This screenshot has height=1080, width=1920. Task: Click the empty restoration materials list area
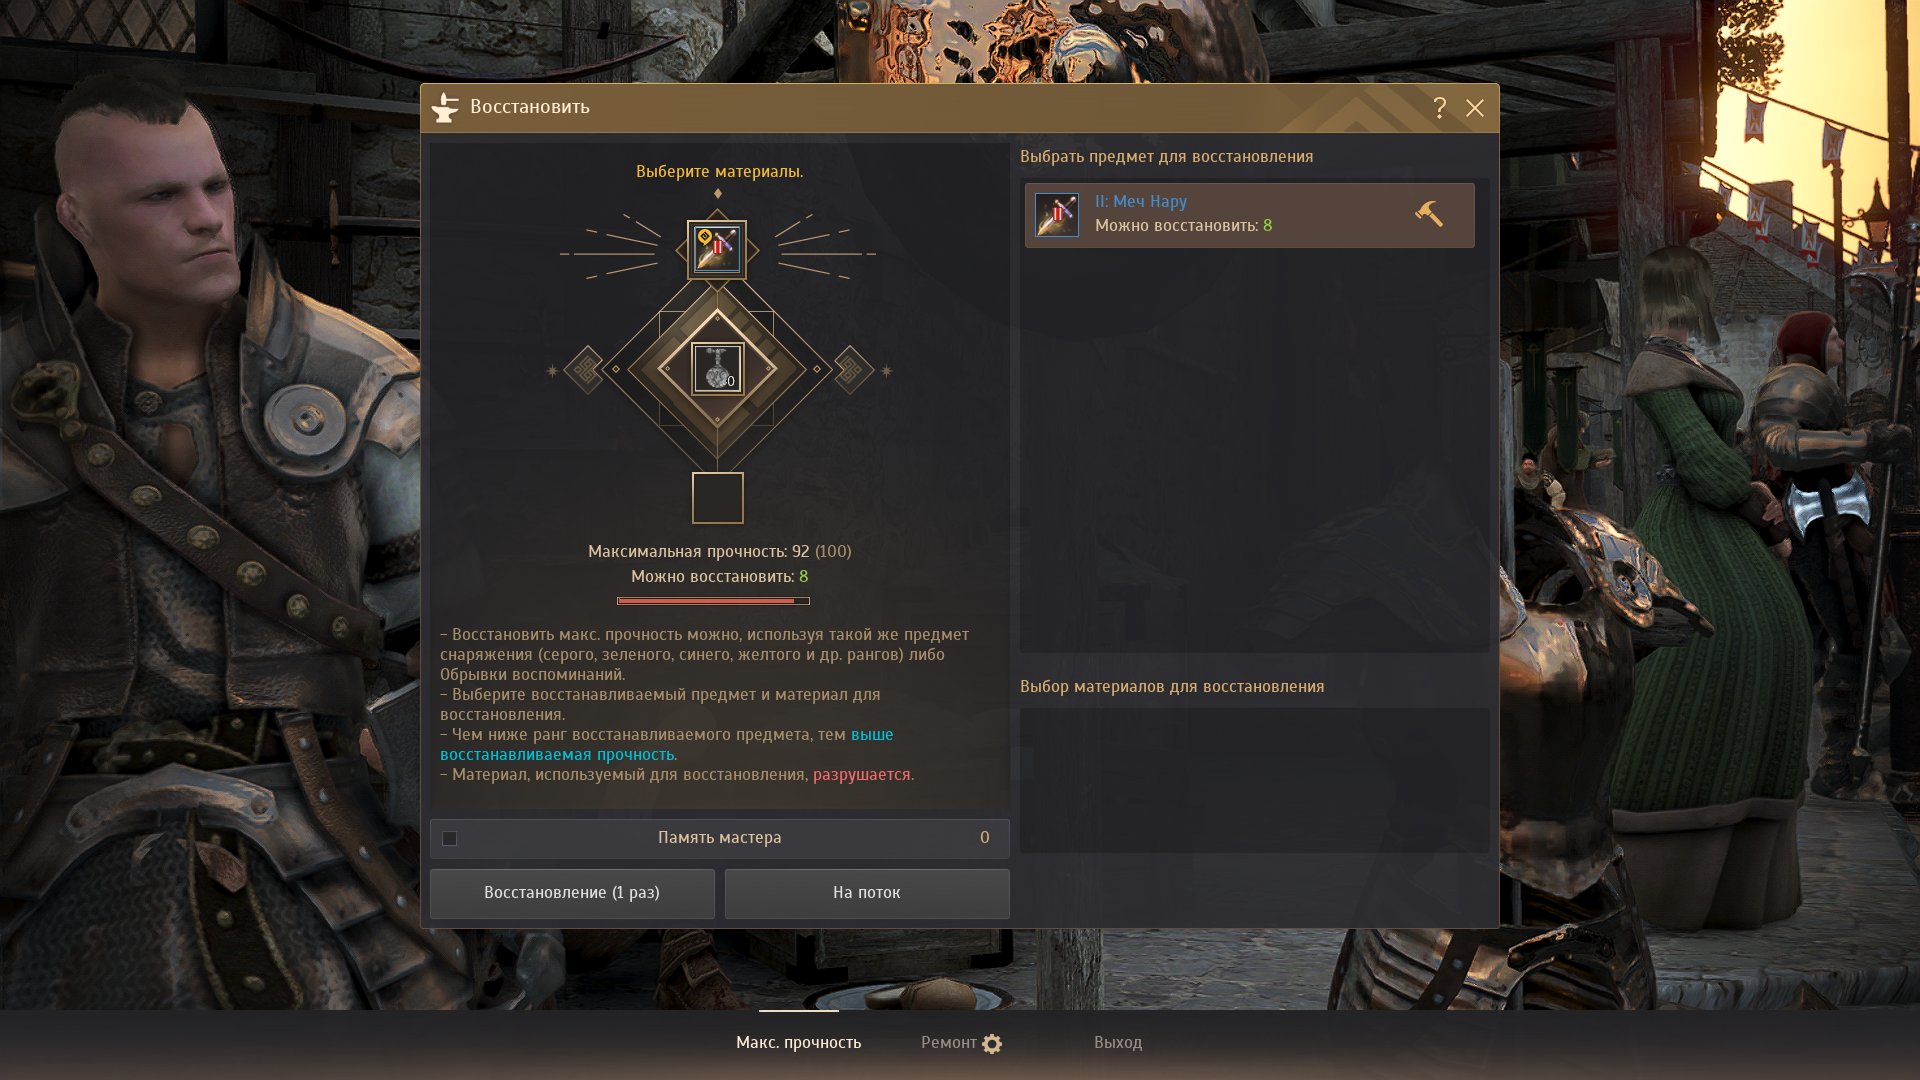[1254, 780]
